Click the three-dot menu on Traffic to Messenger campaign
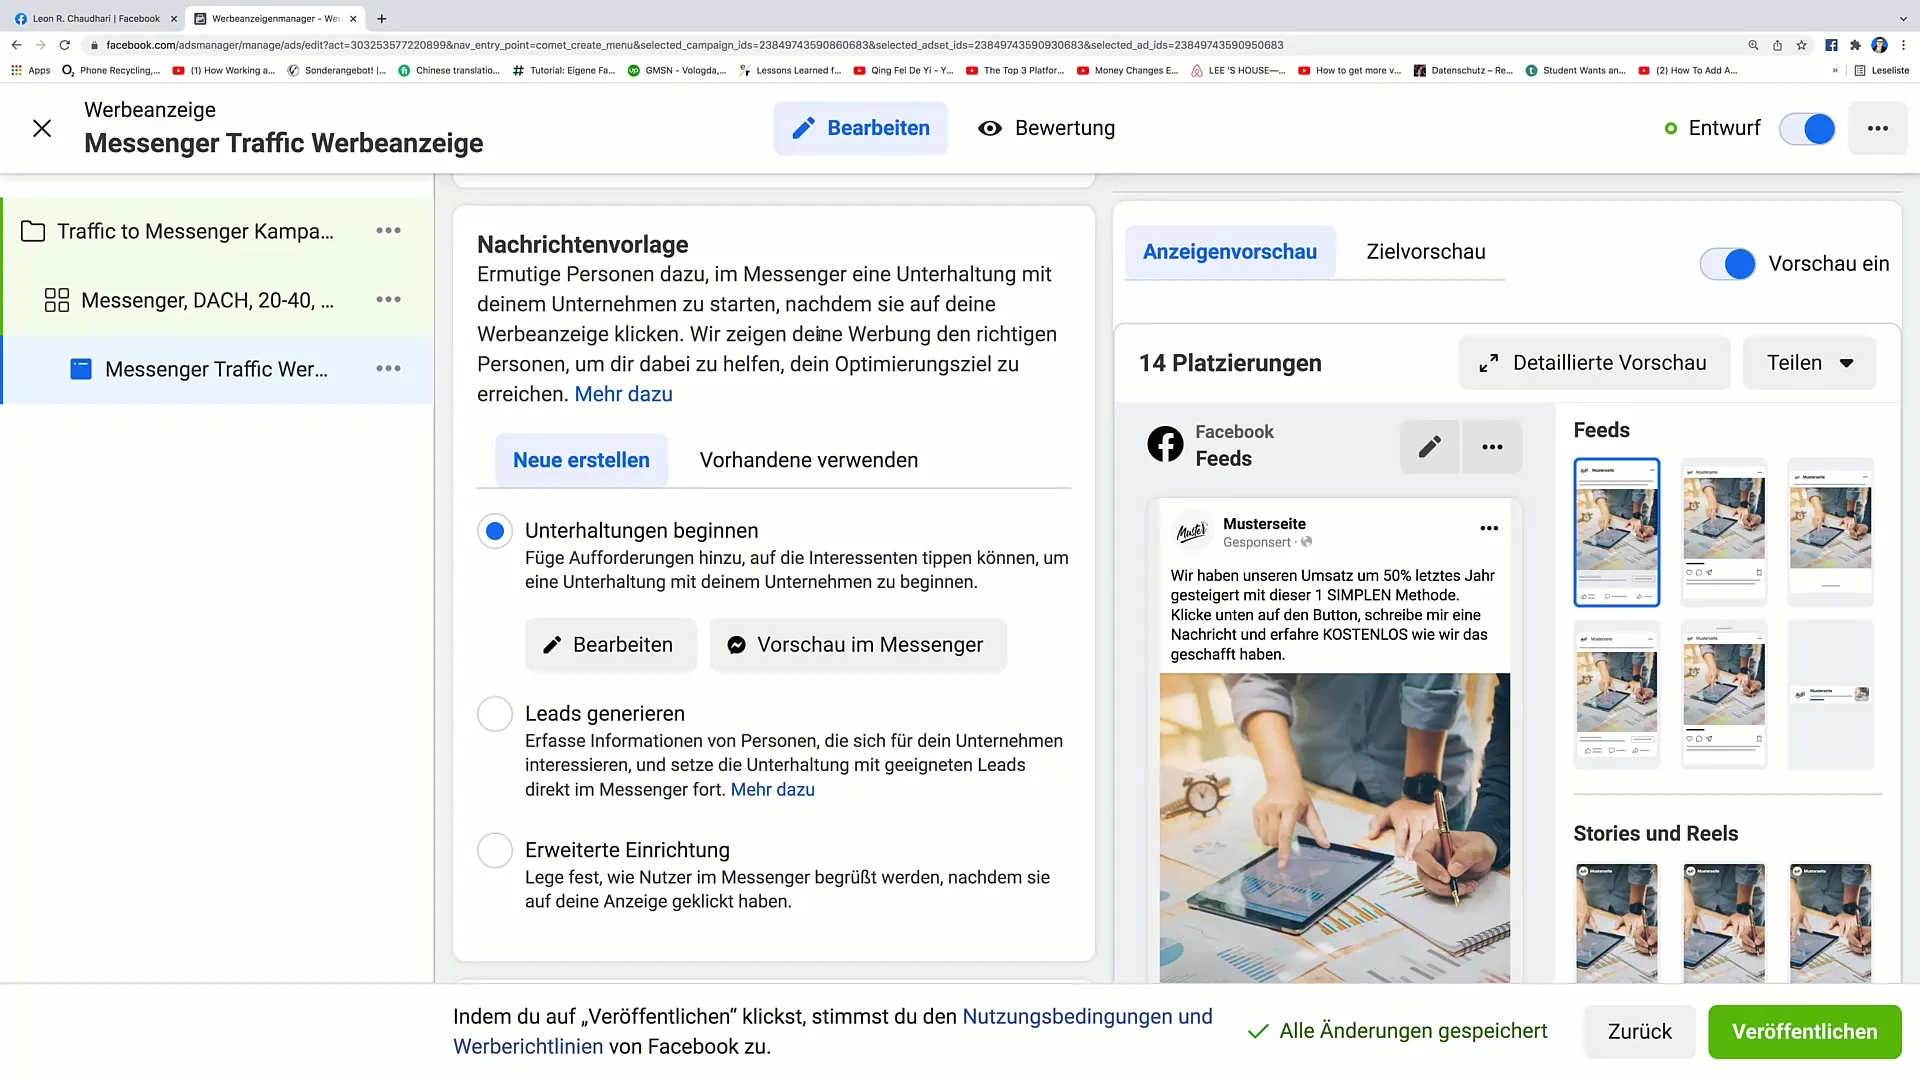This screenshot has height=1080, width=1920. click(388, 229)
